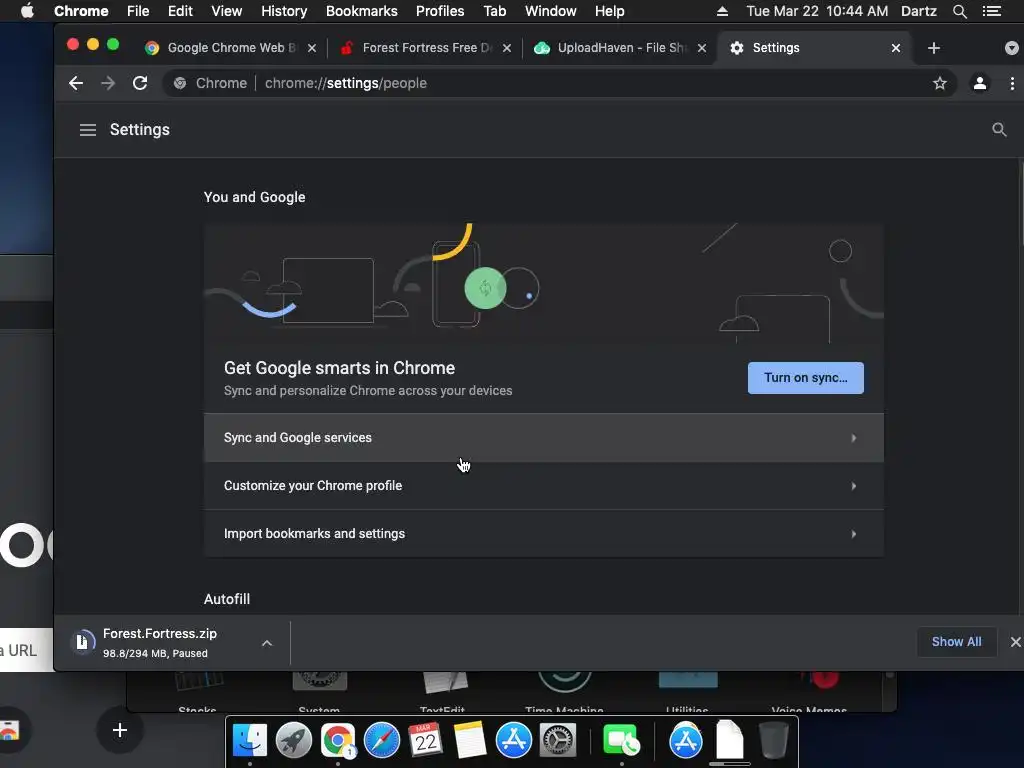Open the Tab menu
The image size is (1024, 768).
click(x=494, y=11)
